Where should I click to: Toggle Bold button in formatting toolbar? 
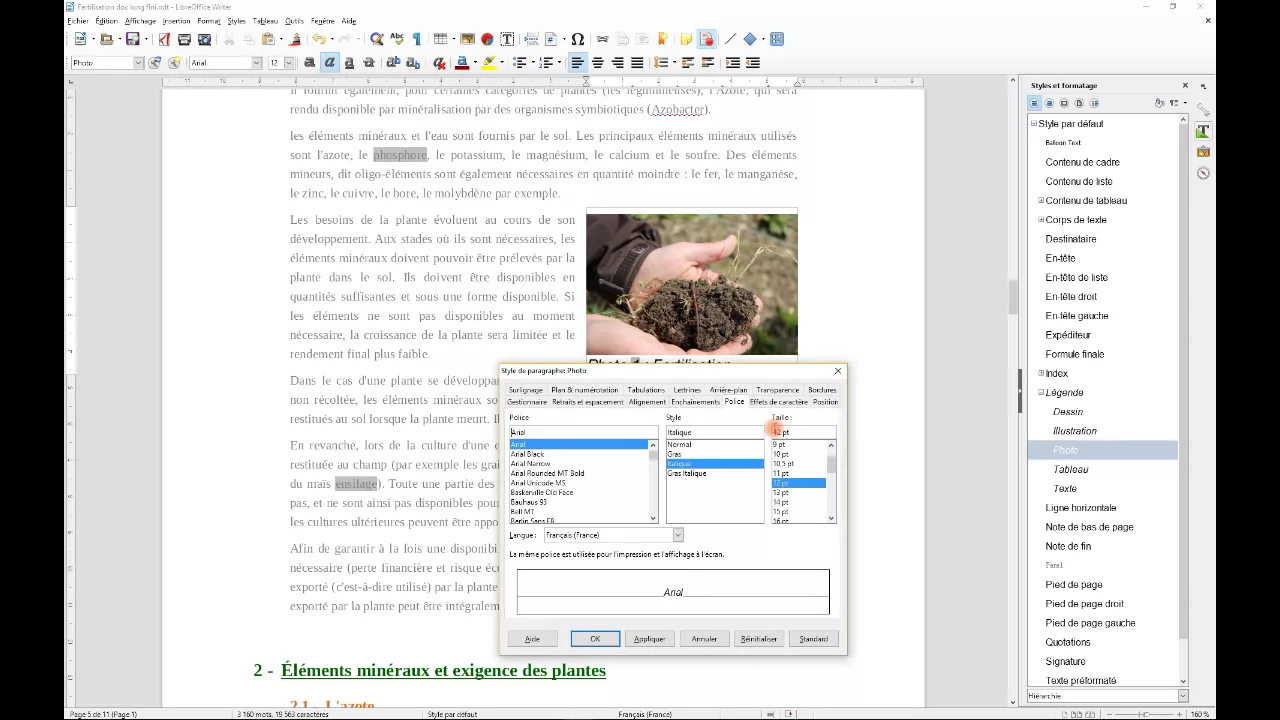tap(309, 62)
